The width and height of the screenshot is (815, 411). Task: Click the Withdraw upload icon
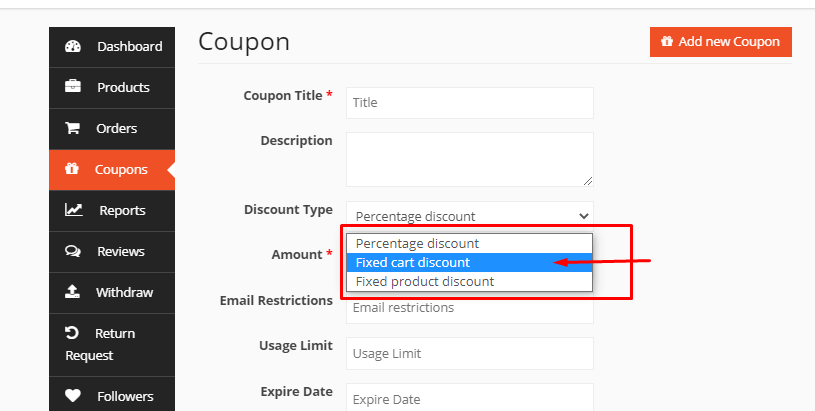point(73,292)
